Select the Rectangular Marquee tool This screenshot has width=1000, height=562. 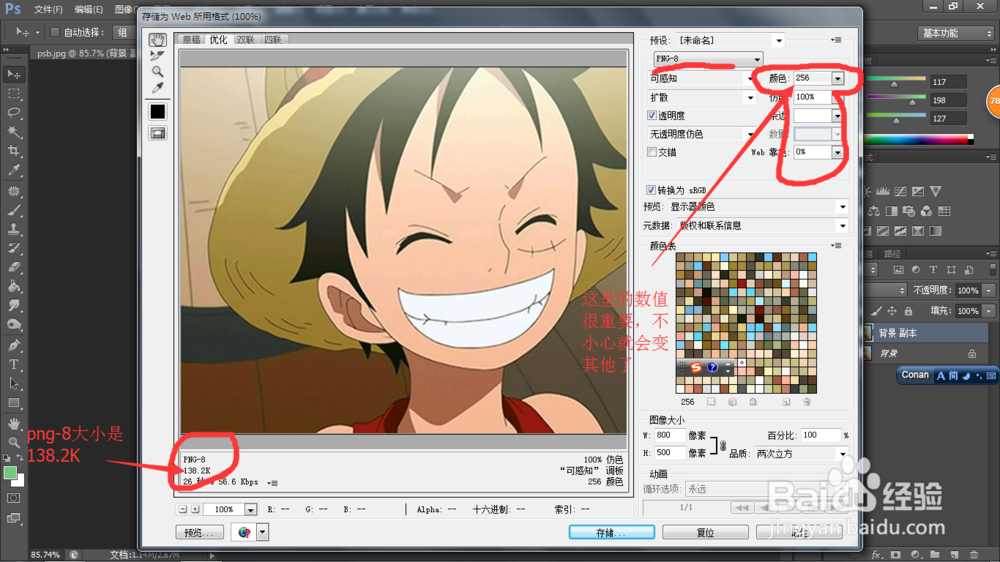[13, 94]
